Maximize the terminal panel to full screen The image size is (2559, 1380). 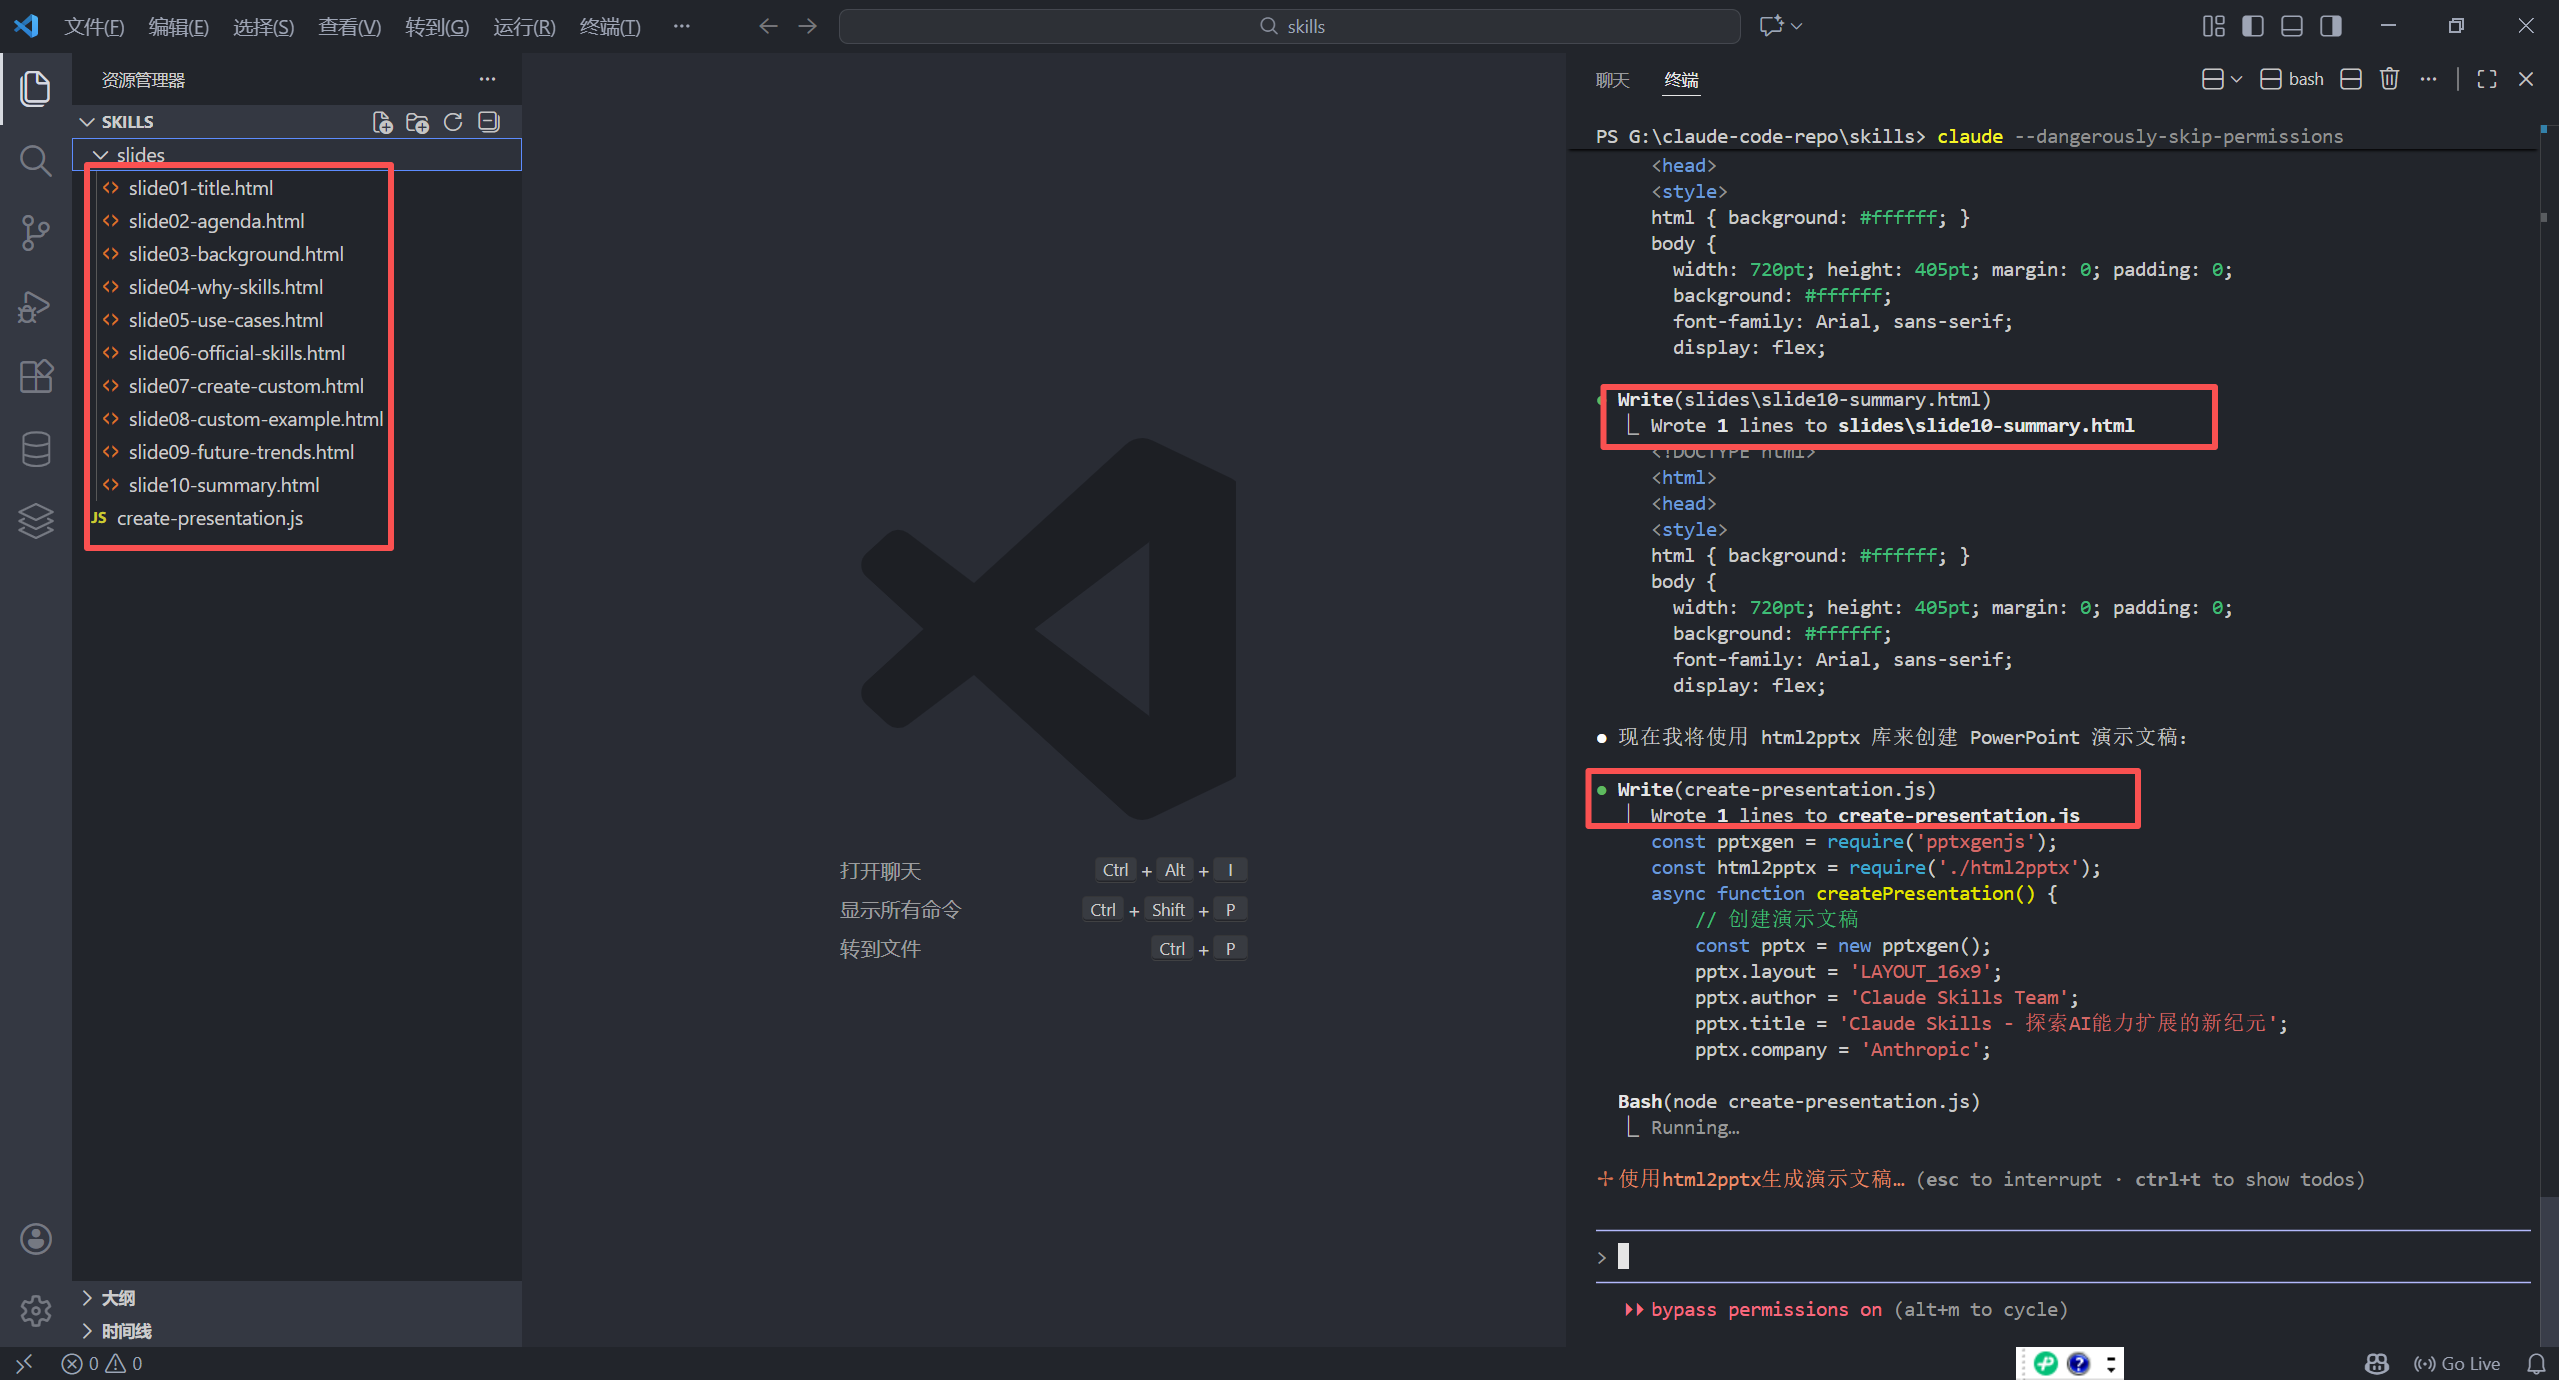2487,79
